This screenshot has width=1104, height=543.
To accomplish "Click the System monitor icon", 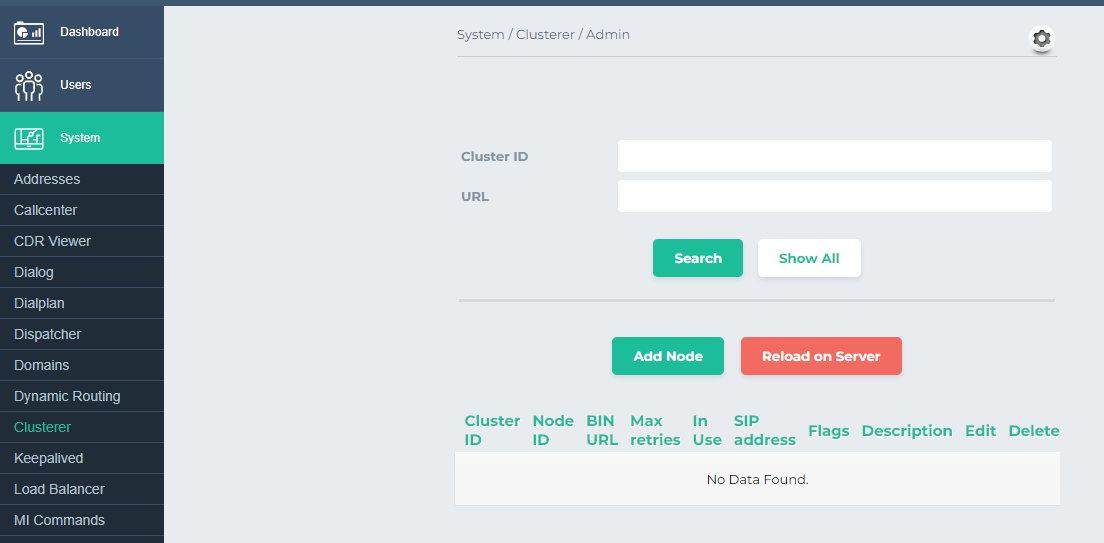I will pos(29,138).
